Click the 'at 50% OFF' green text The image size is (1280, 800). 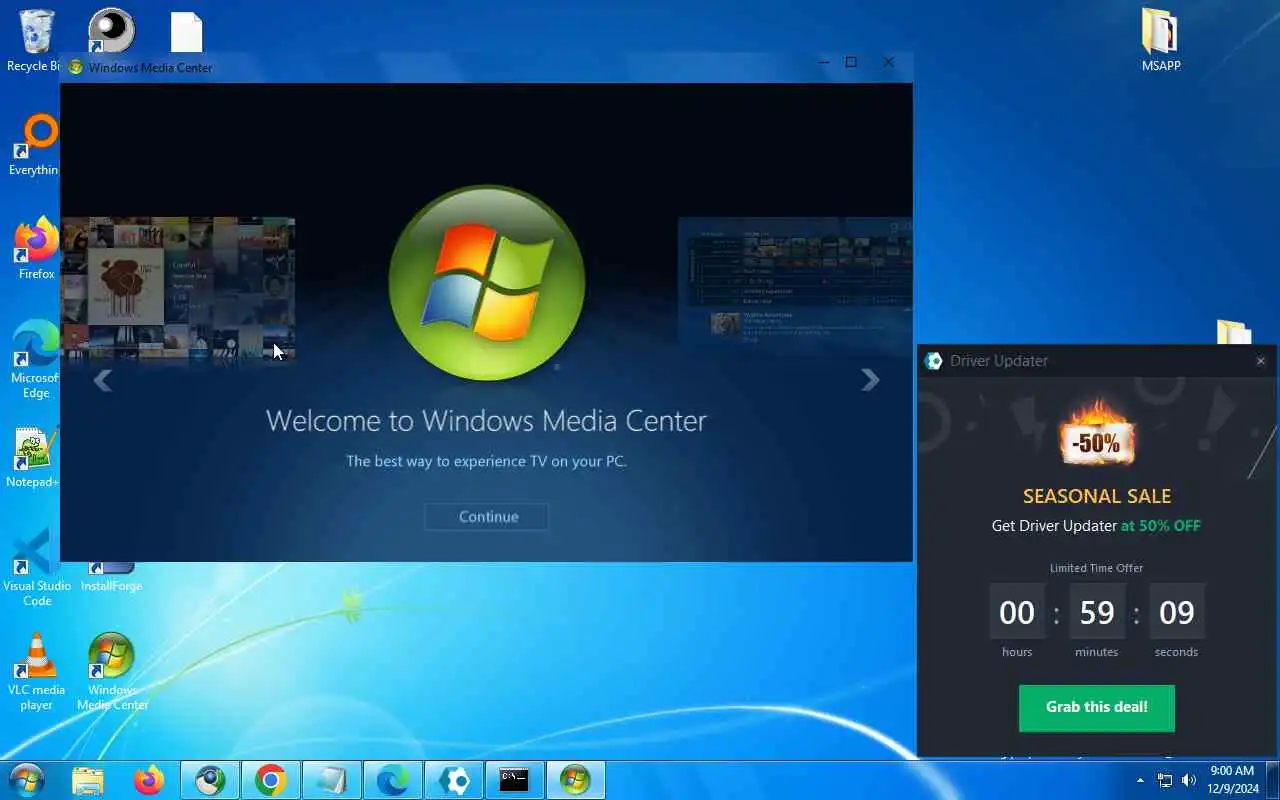tap(1160, 526)
